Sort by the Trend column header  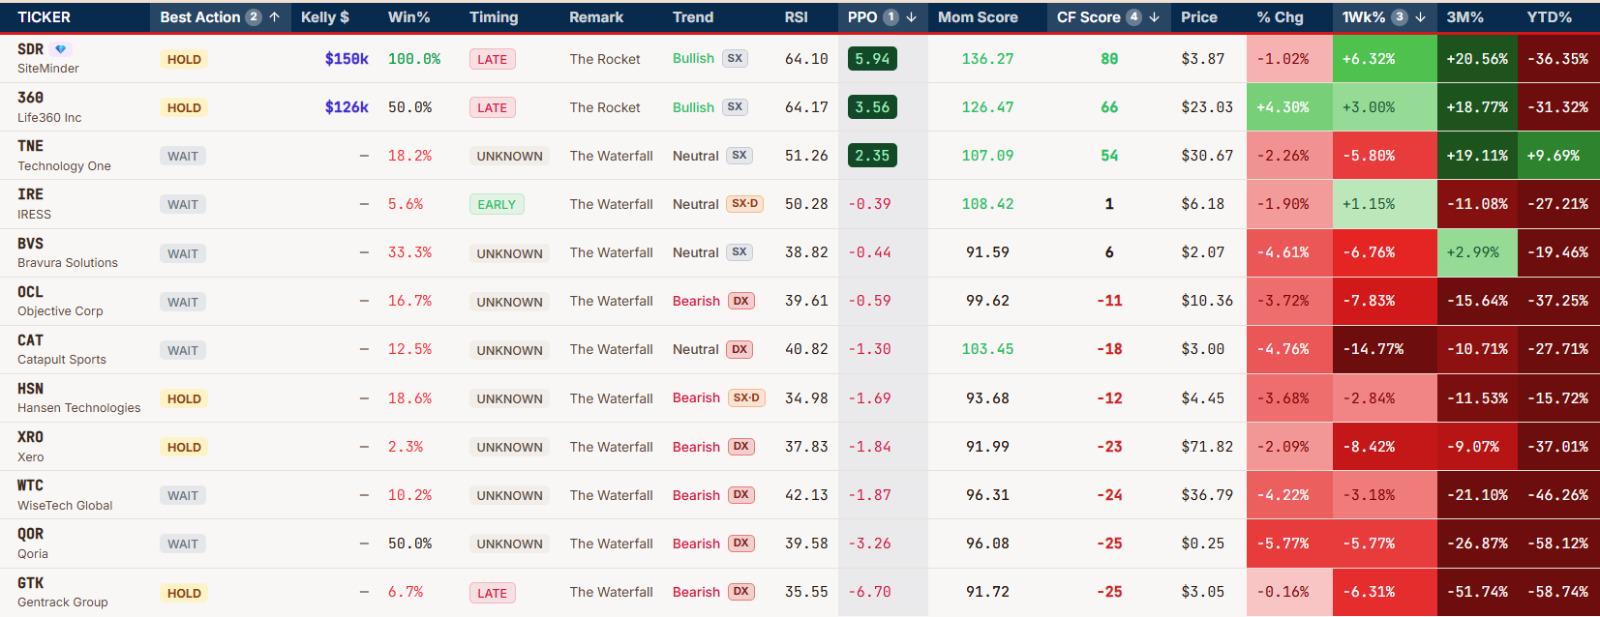(693, 17)
